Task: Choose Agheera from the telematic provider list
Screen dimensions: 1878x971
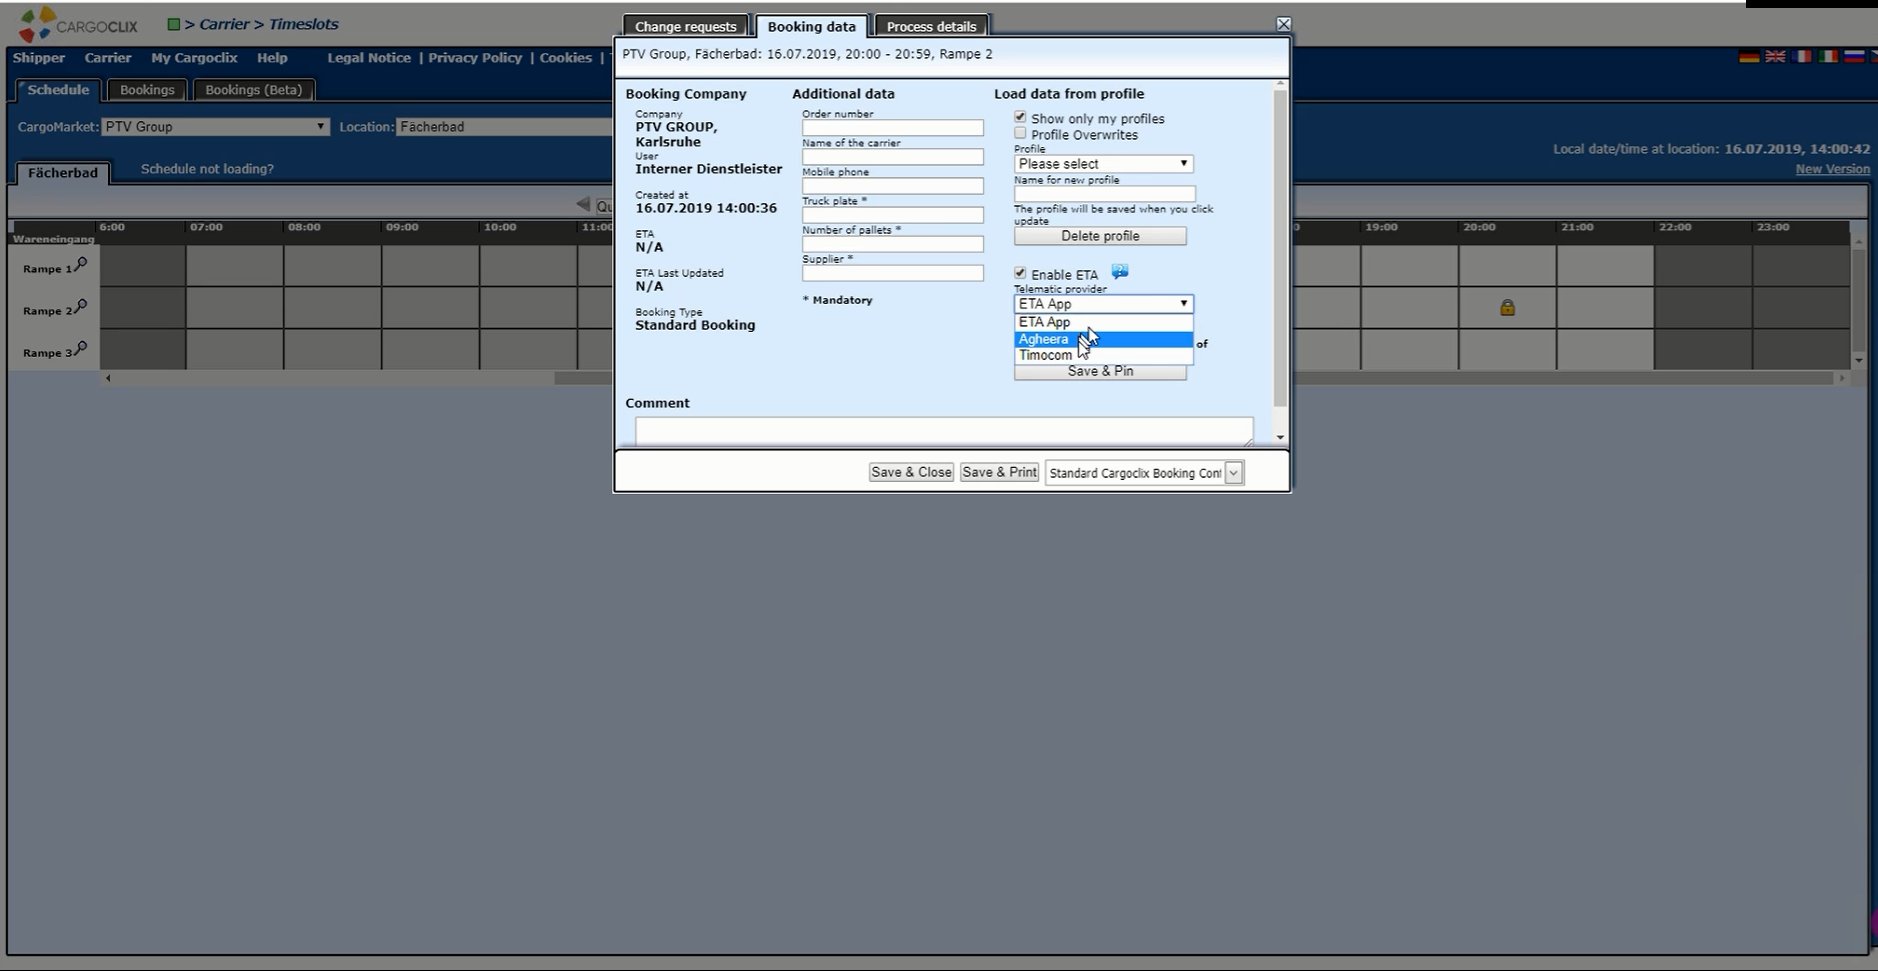Action: click(x=1044, y=339)
